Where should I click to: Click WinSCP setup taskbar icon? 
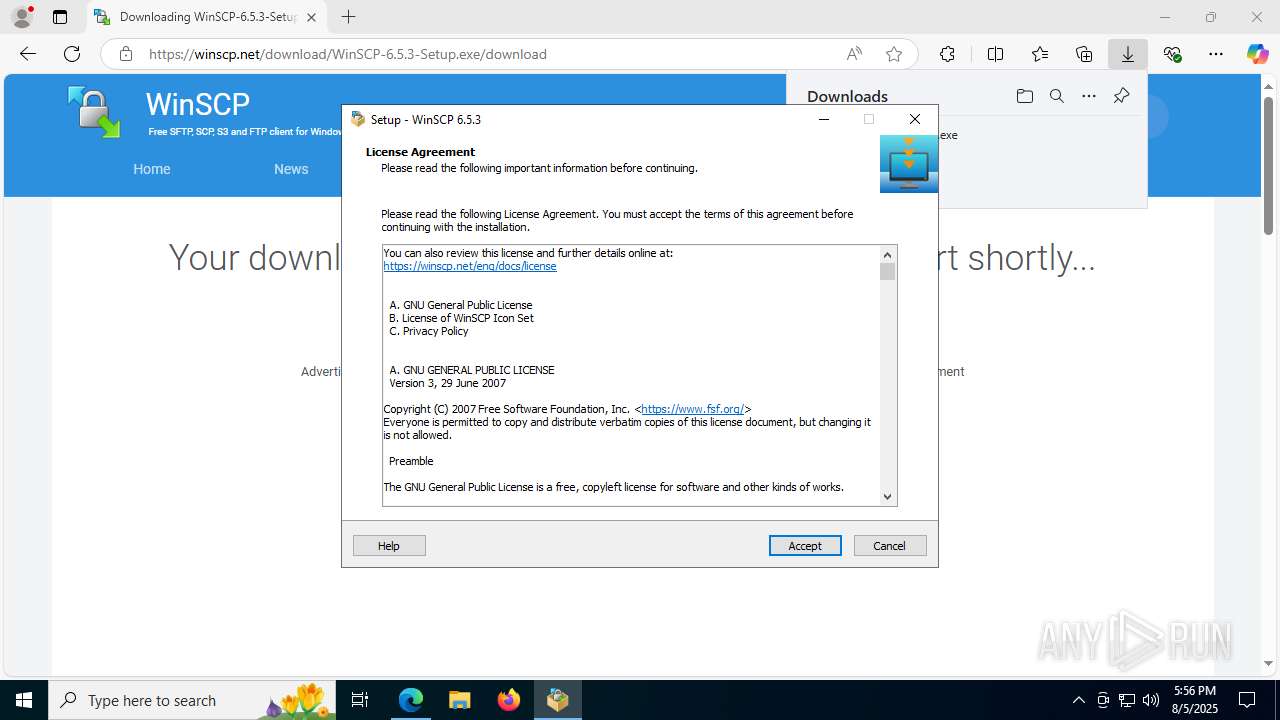tap(558, 700)
